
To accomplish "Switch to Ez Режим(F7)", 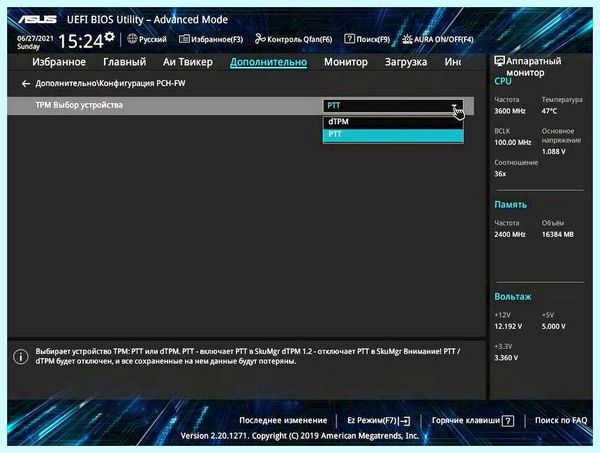I will click(378, 420).
